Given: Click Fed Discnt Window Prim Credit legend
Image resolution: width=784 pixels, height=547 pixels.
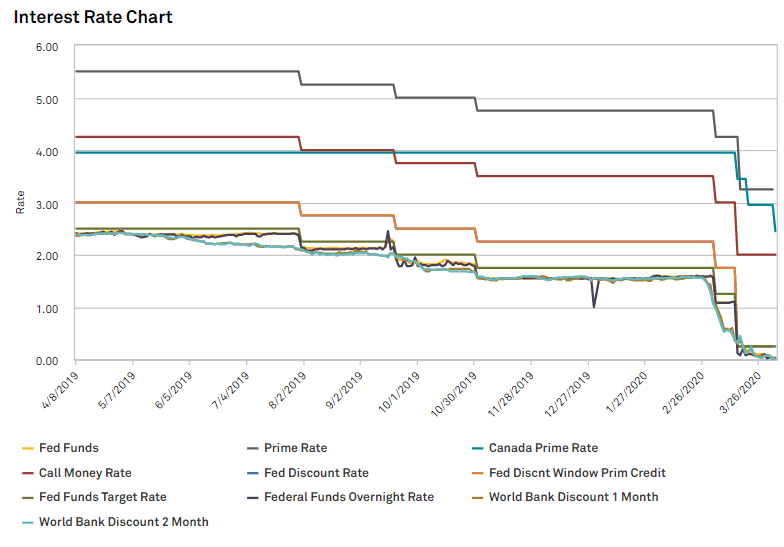Looking at the screenshot, I should pos(569,473).
